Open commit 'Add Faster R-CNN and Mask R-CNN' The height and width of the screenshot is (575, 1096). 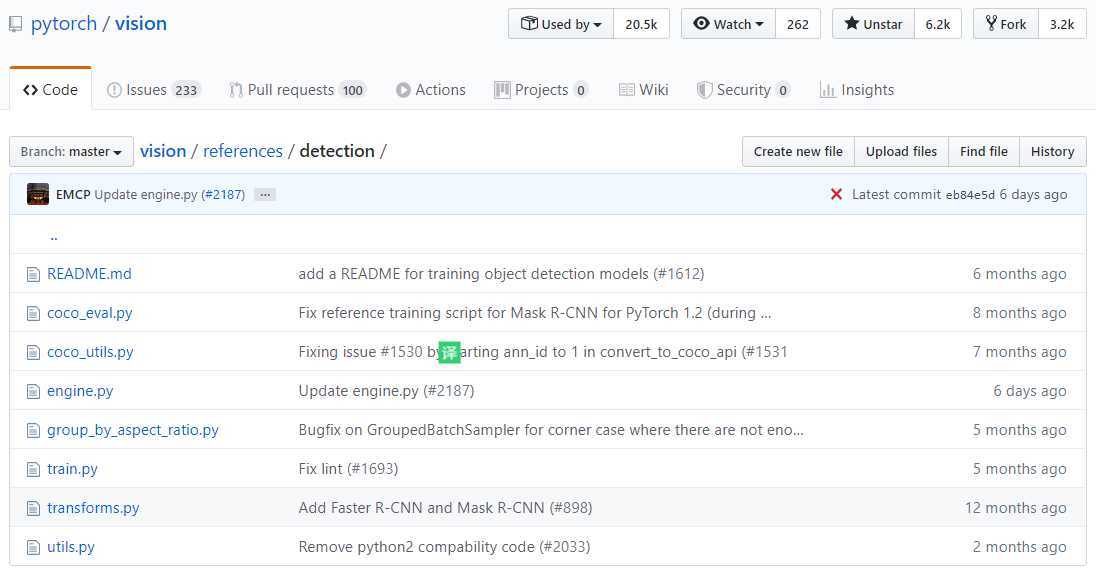click(x=445, y=508)
